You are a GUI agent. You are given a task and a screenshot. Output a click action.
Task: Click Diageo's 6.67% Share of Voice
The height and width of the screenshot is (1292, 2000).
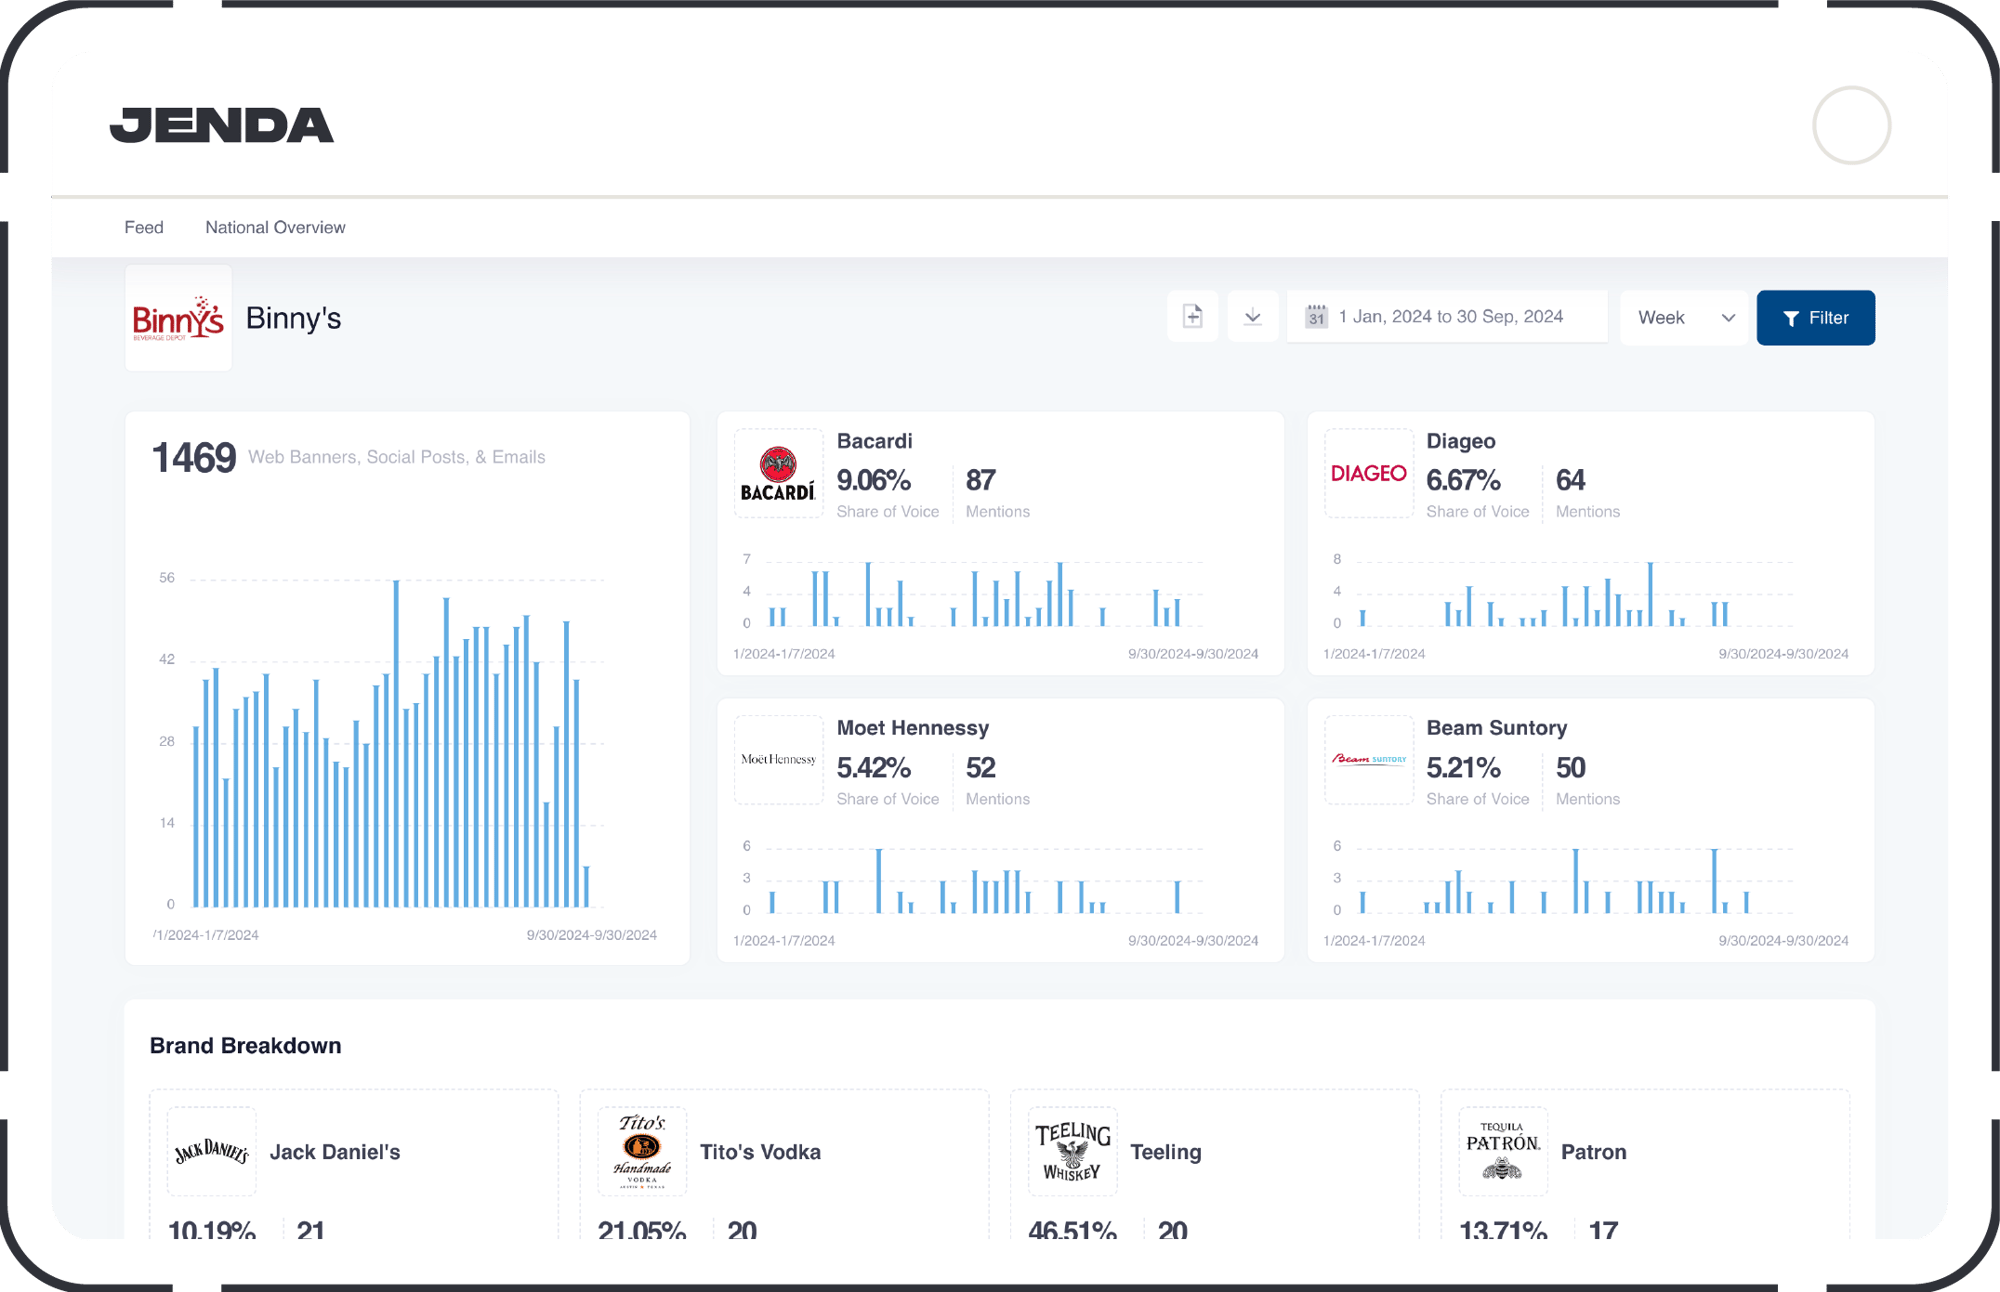click(x=1463, y=480)
